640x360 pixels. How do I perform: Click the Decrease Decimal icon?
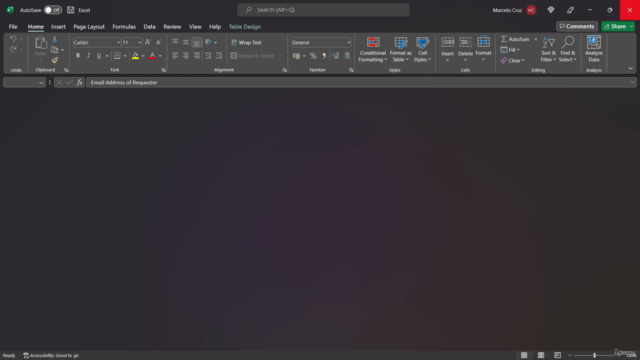click(x=347, y=56)
